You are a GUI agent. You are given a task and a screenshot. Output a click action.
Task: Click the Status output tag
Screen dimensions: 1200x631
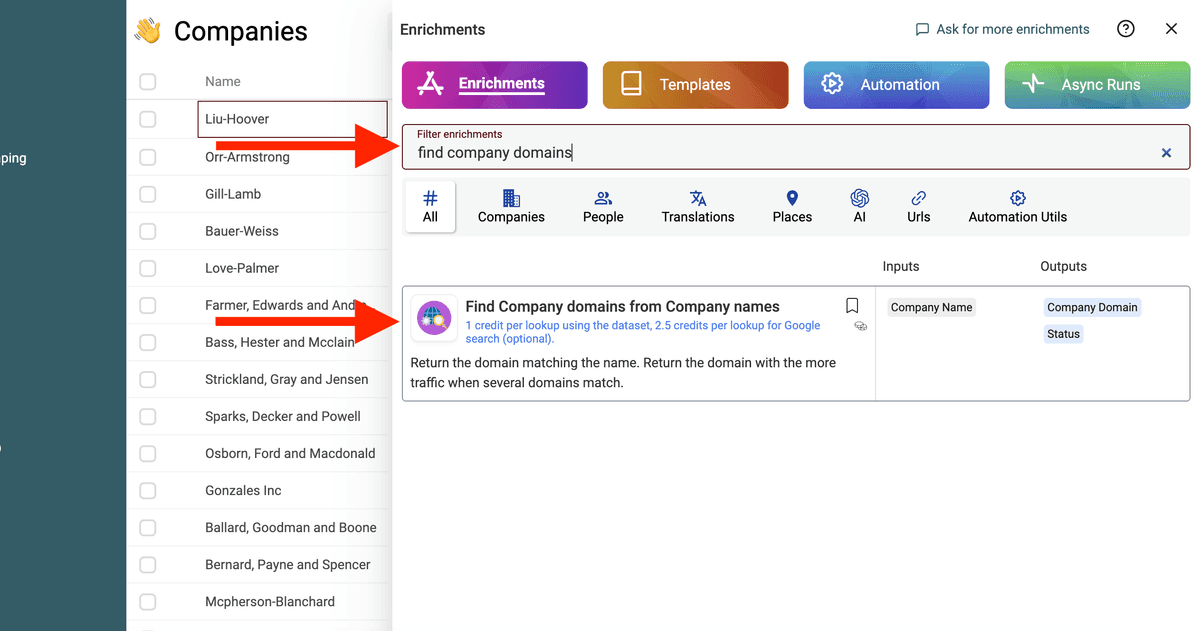pyautogui.click(x=1064, y=334)
